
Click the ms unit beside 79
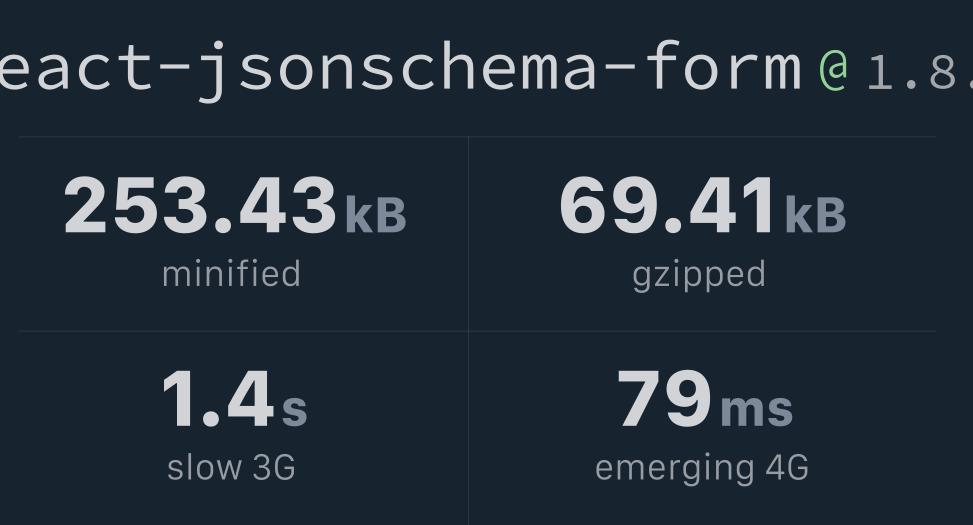click(x=756, y=410)
